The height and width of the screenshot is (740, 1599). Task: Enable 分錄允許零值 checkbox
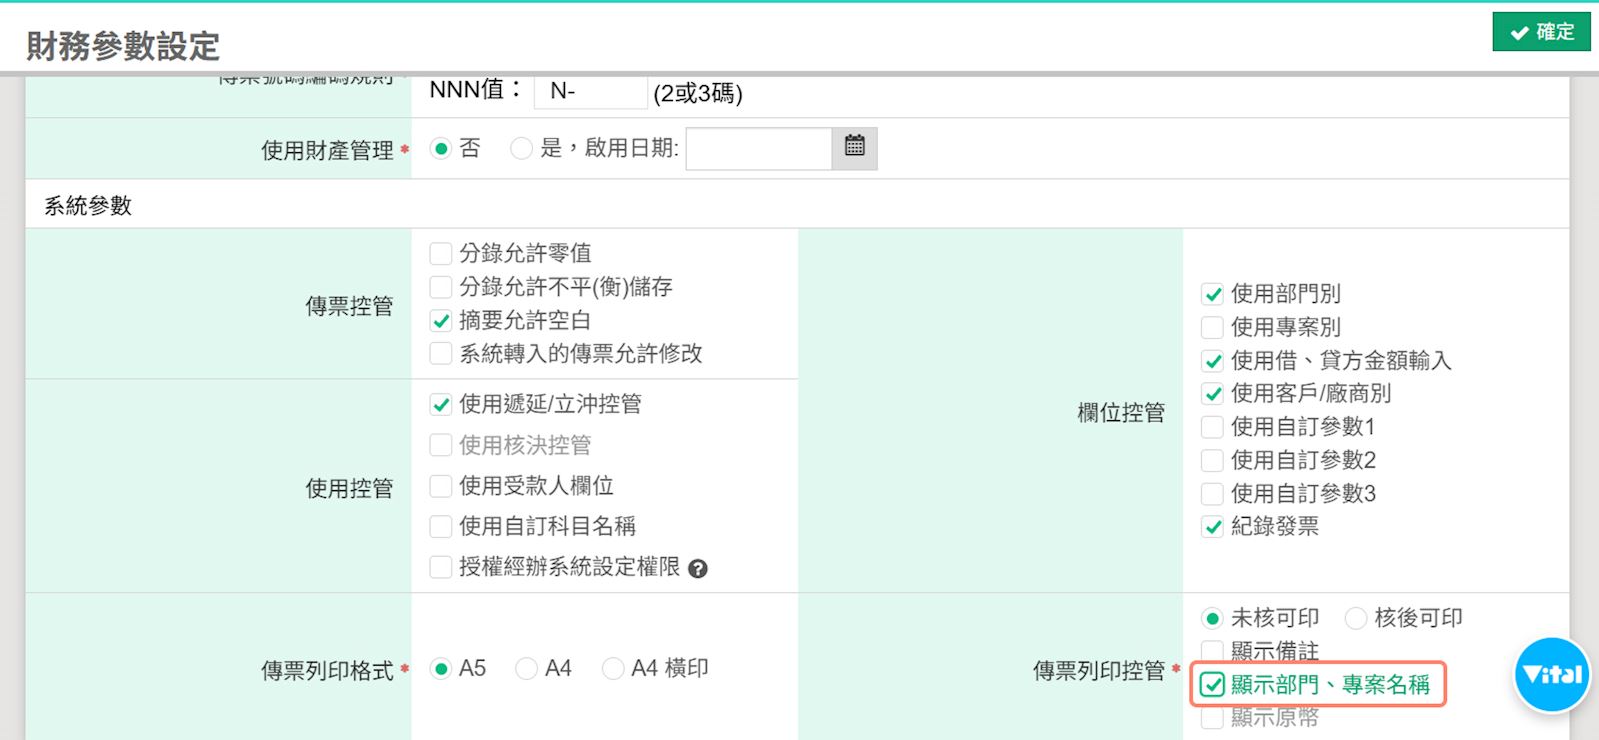coord(441,254)
